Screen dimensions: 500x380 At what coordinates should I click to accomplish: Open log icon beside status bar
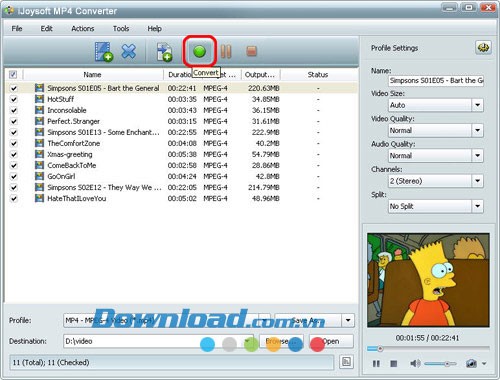(x=346, y=362)
